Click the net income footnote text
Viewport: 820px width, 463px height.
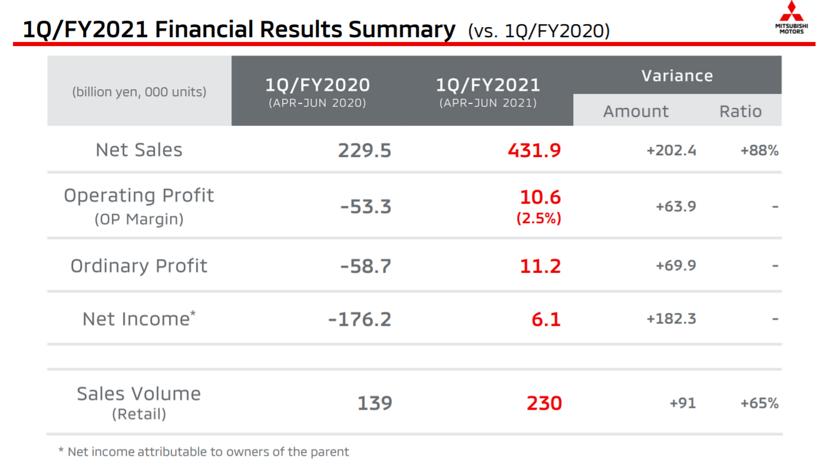203,452
